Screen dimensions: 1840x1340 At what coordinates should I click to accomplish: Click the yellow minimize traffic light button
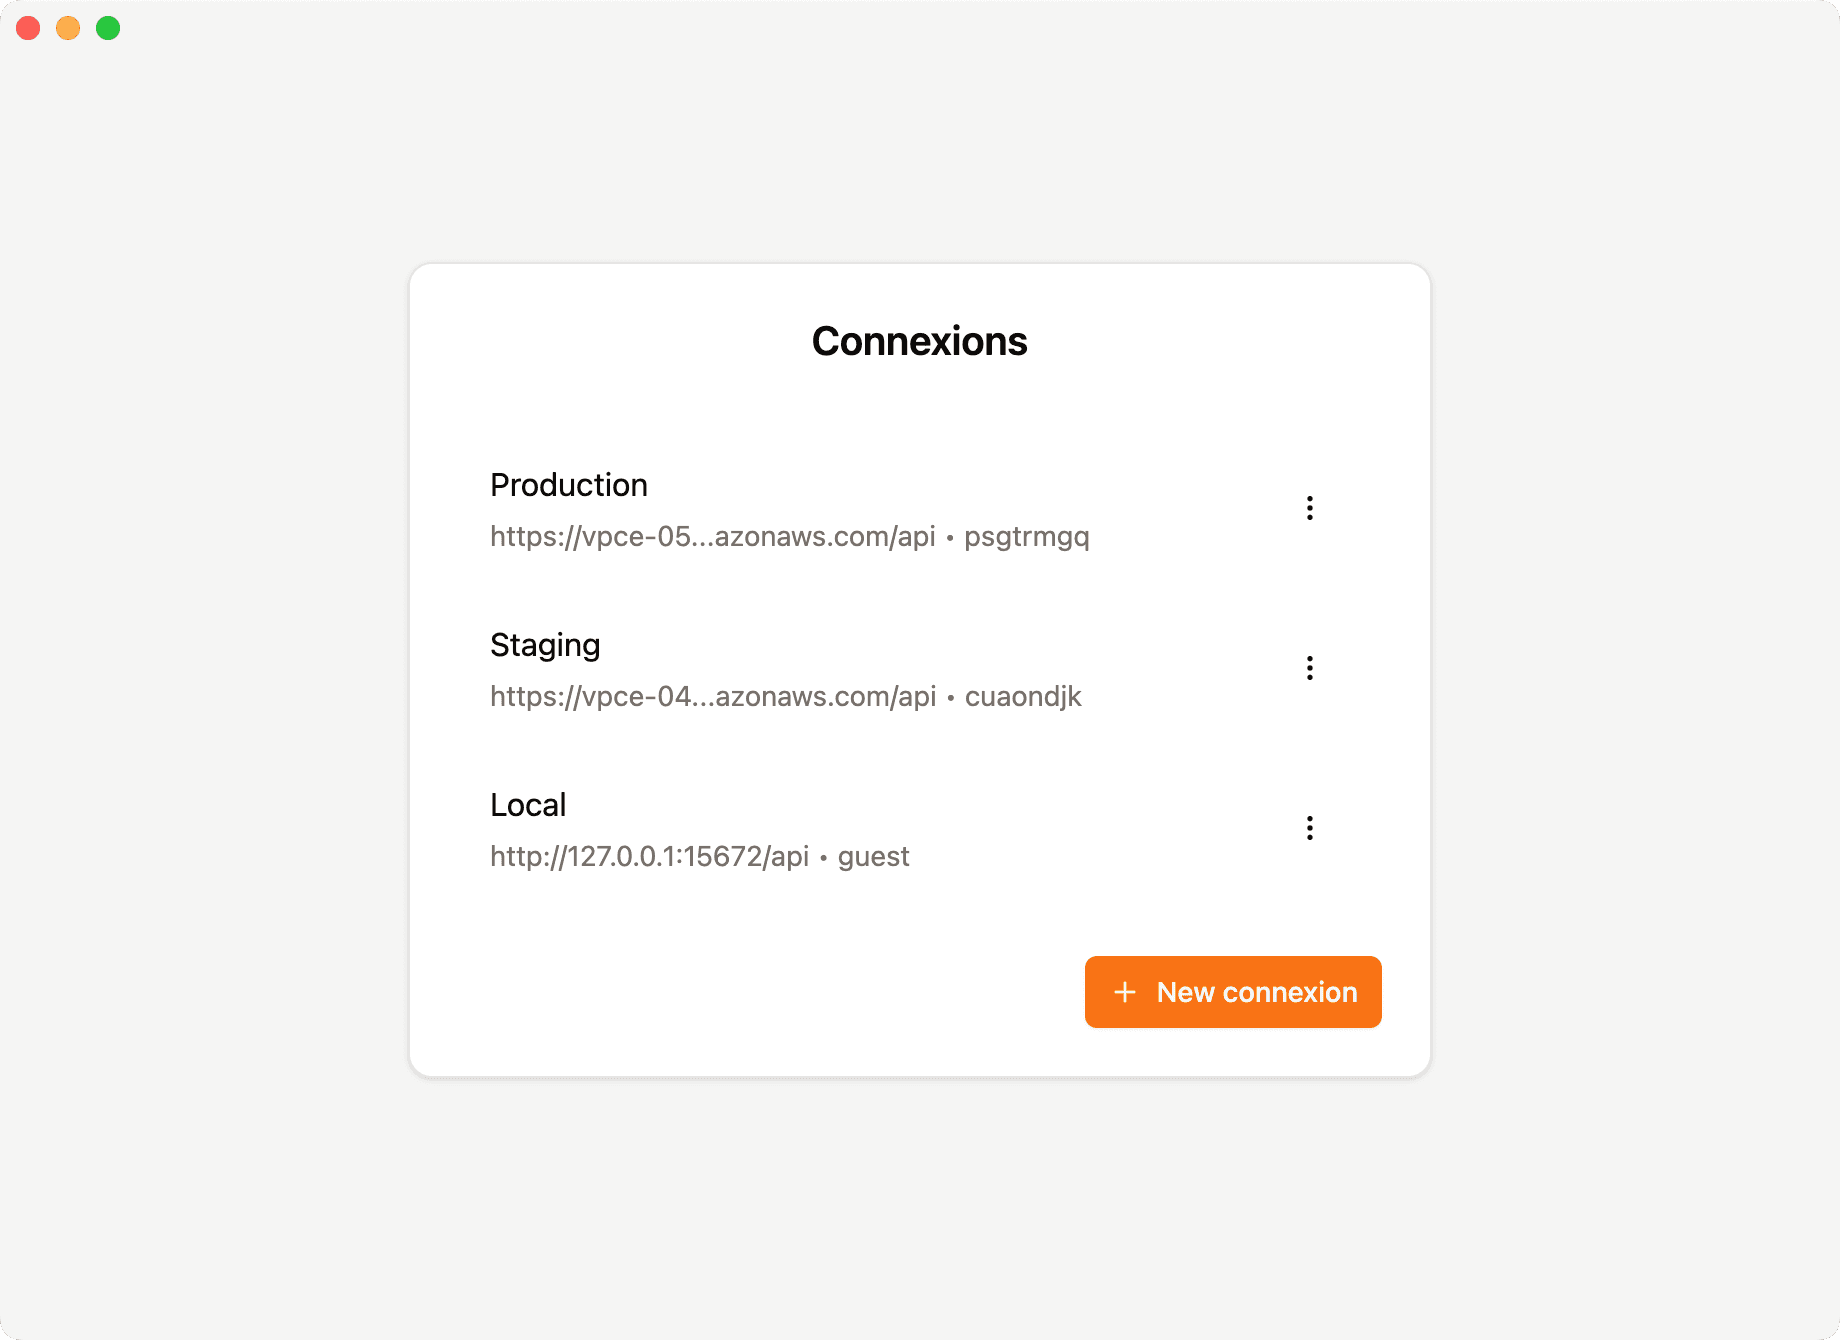coord(67,28)
